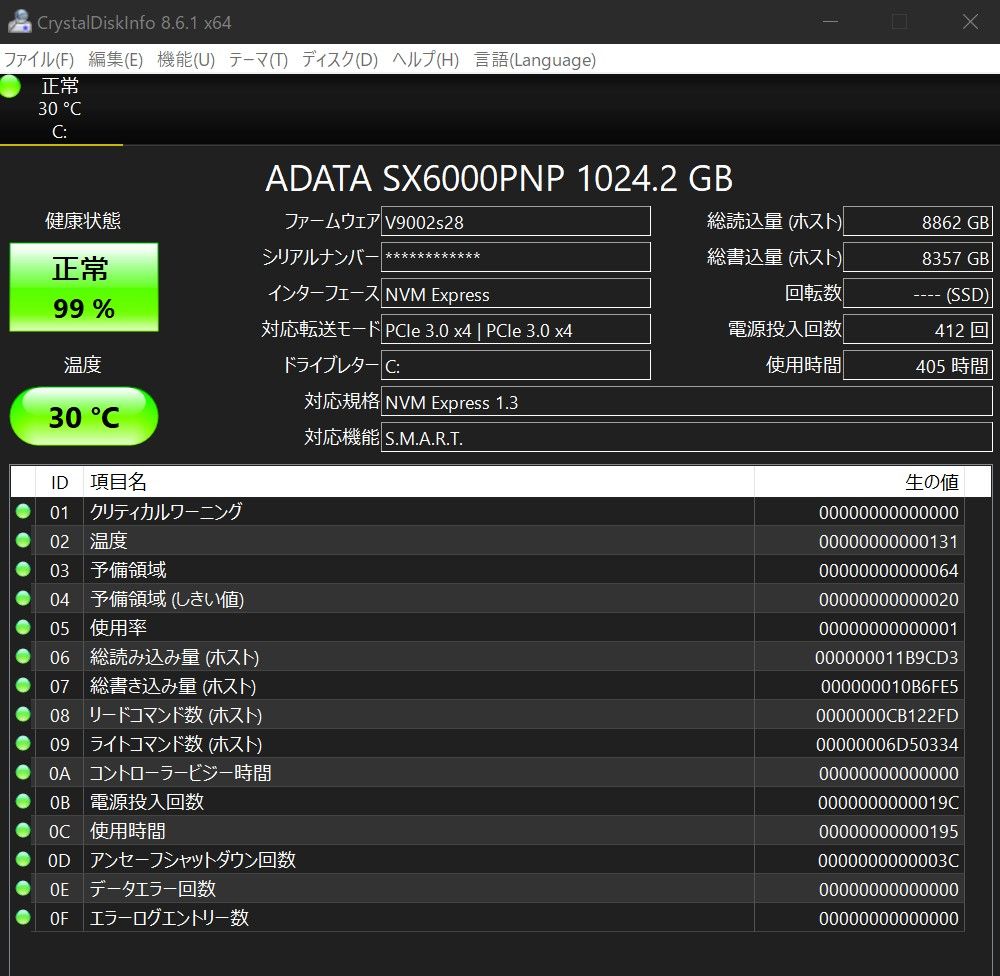Click the CrystalDiskInfo app icon in title bar

coord(18,21)
